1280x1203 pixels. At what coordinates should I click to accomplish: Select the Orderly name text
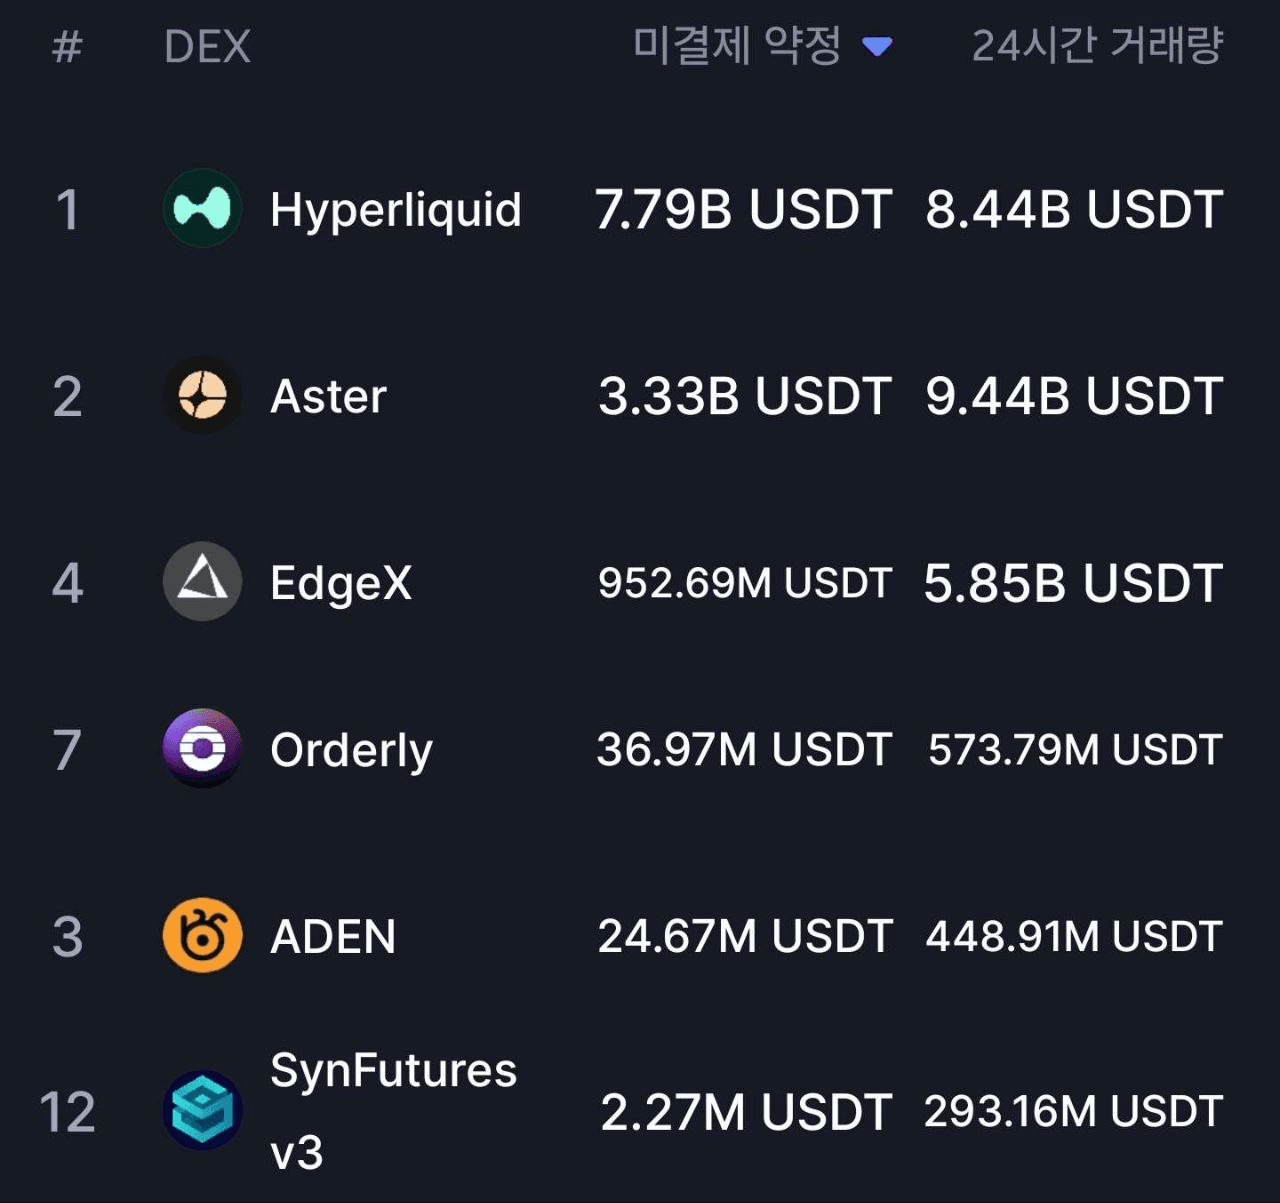click(351, 750)
